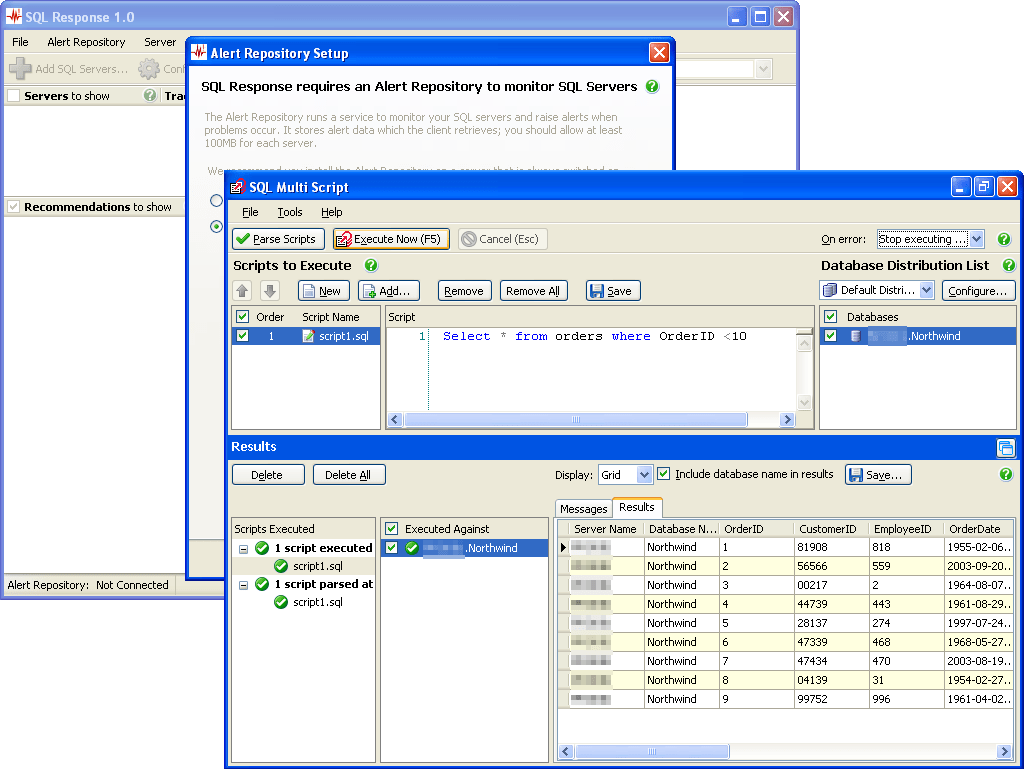Viewport: 1024px width, 769px height.
Task: Click help icon in Results toolbar
Action: pyautogui.click(x=1006, y=475)
